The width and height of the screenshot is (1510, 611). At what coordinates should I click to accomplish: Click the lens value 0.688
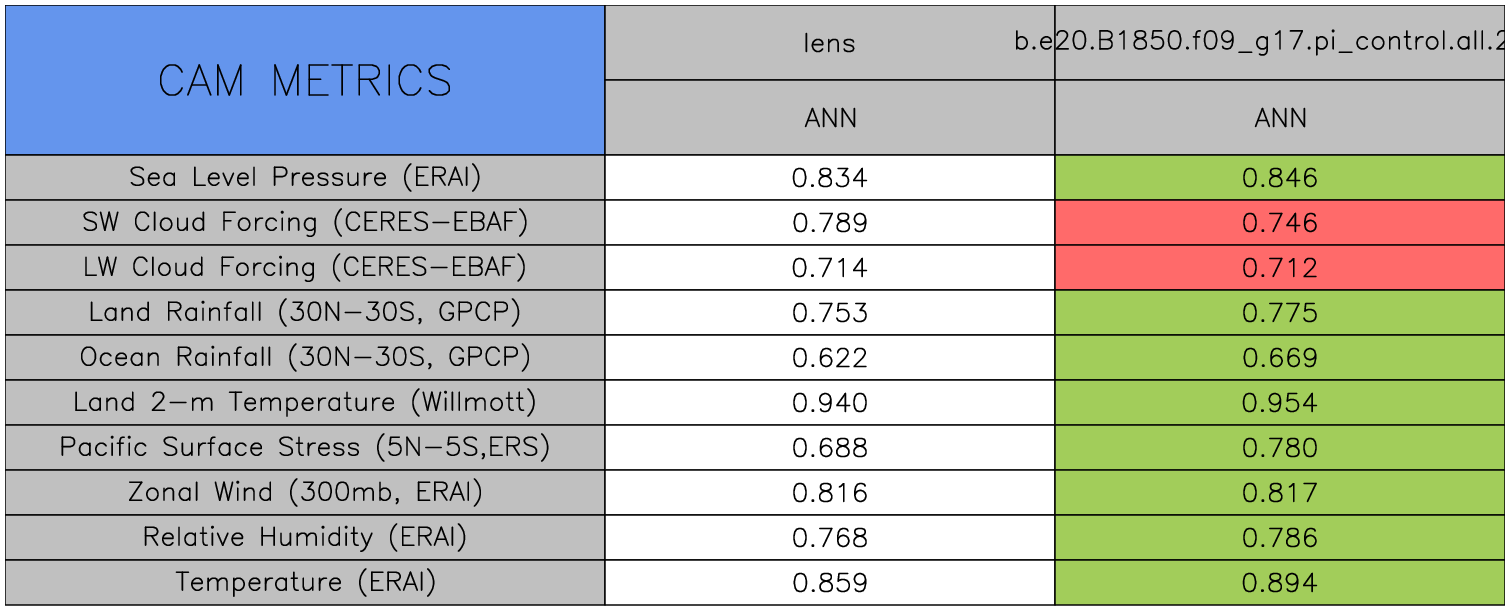pos(830,448)
